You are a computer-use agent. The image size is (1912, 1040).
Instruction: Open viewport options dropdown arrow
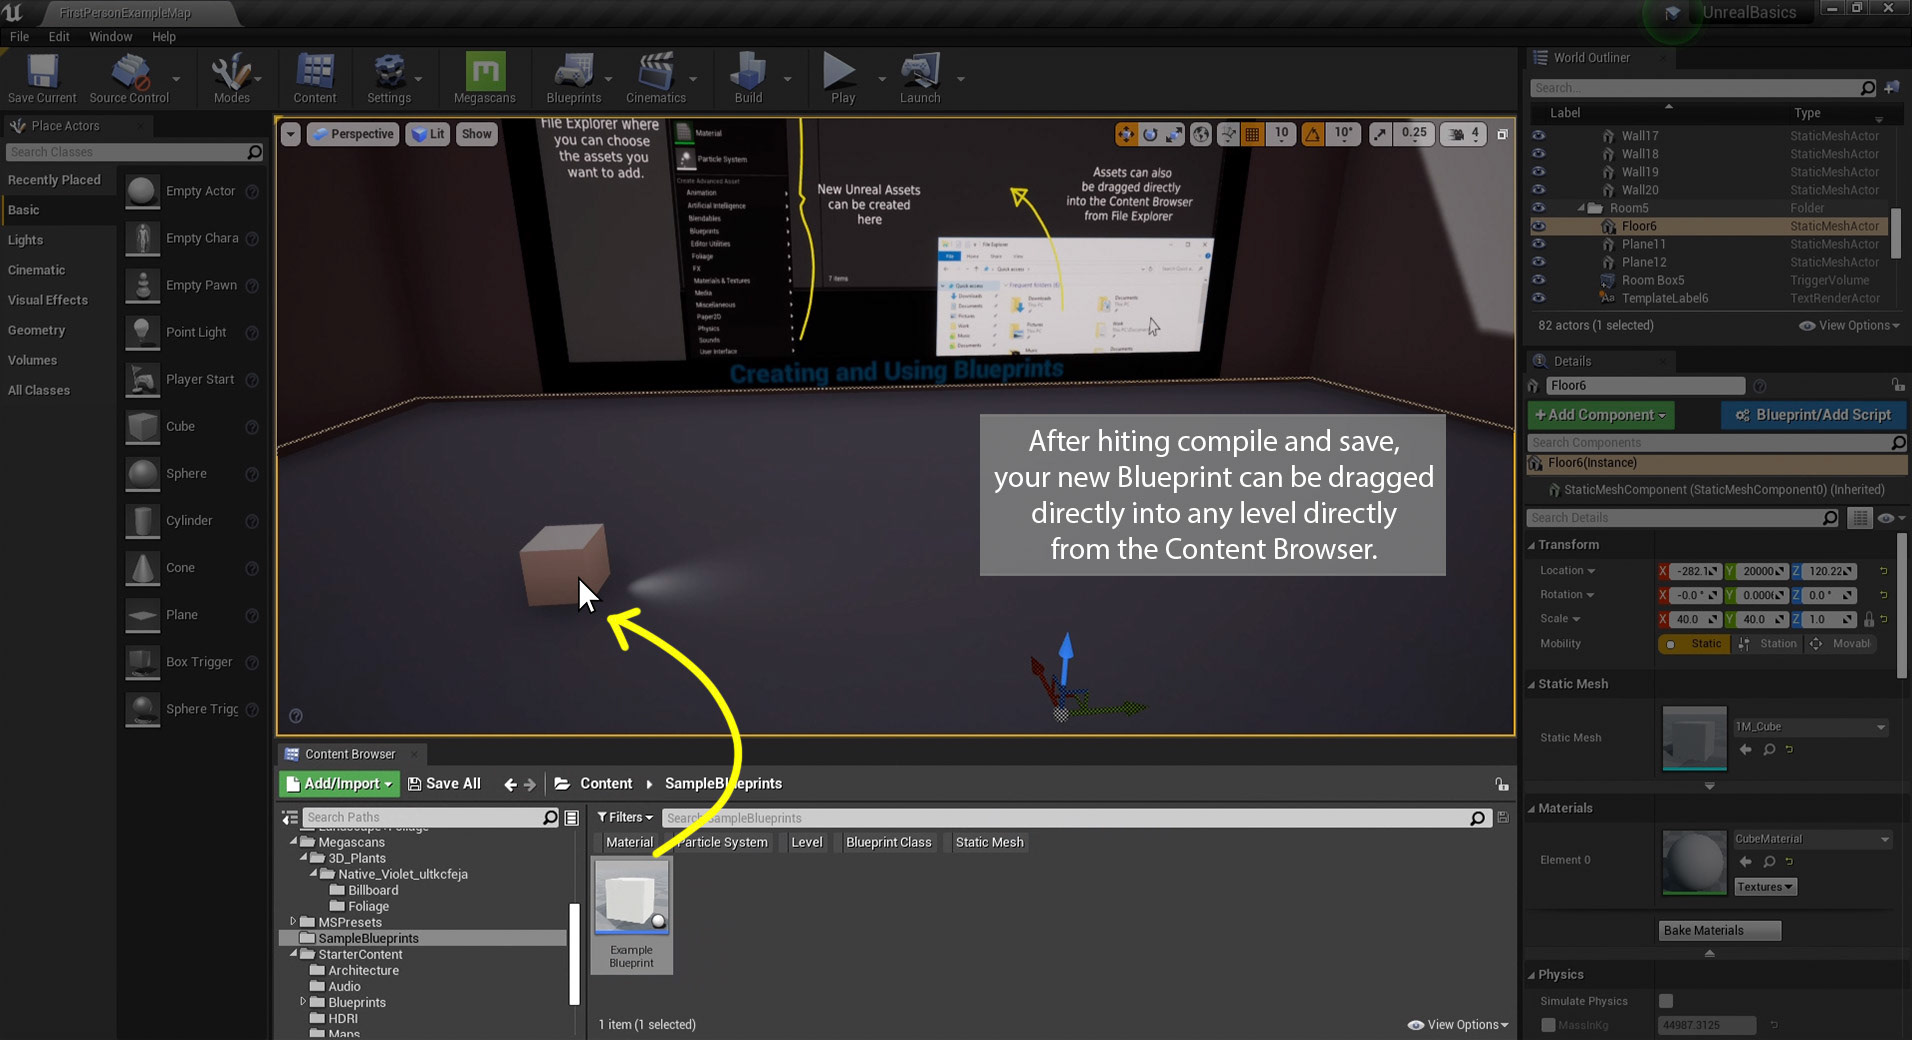[291, 134]
